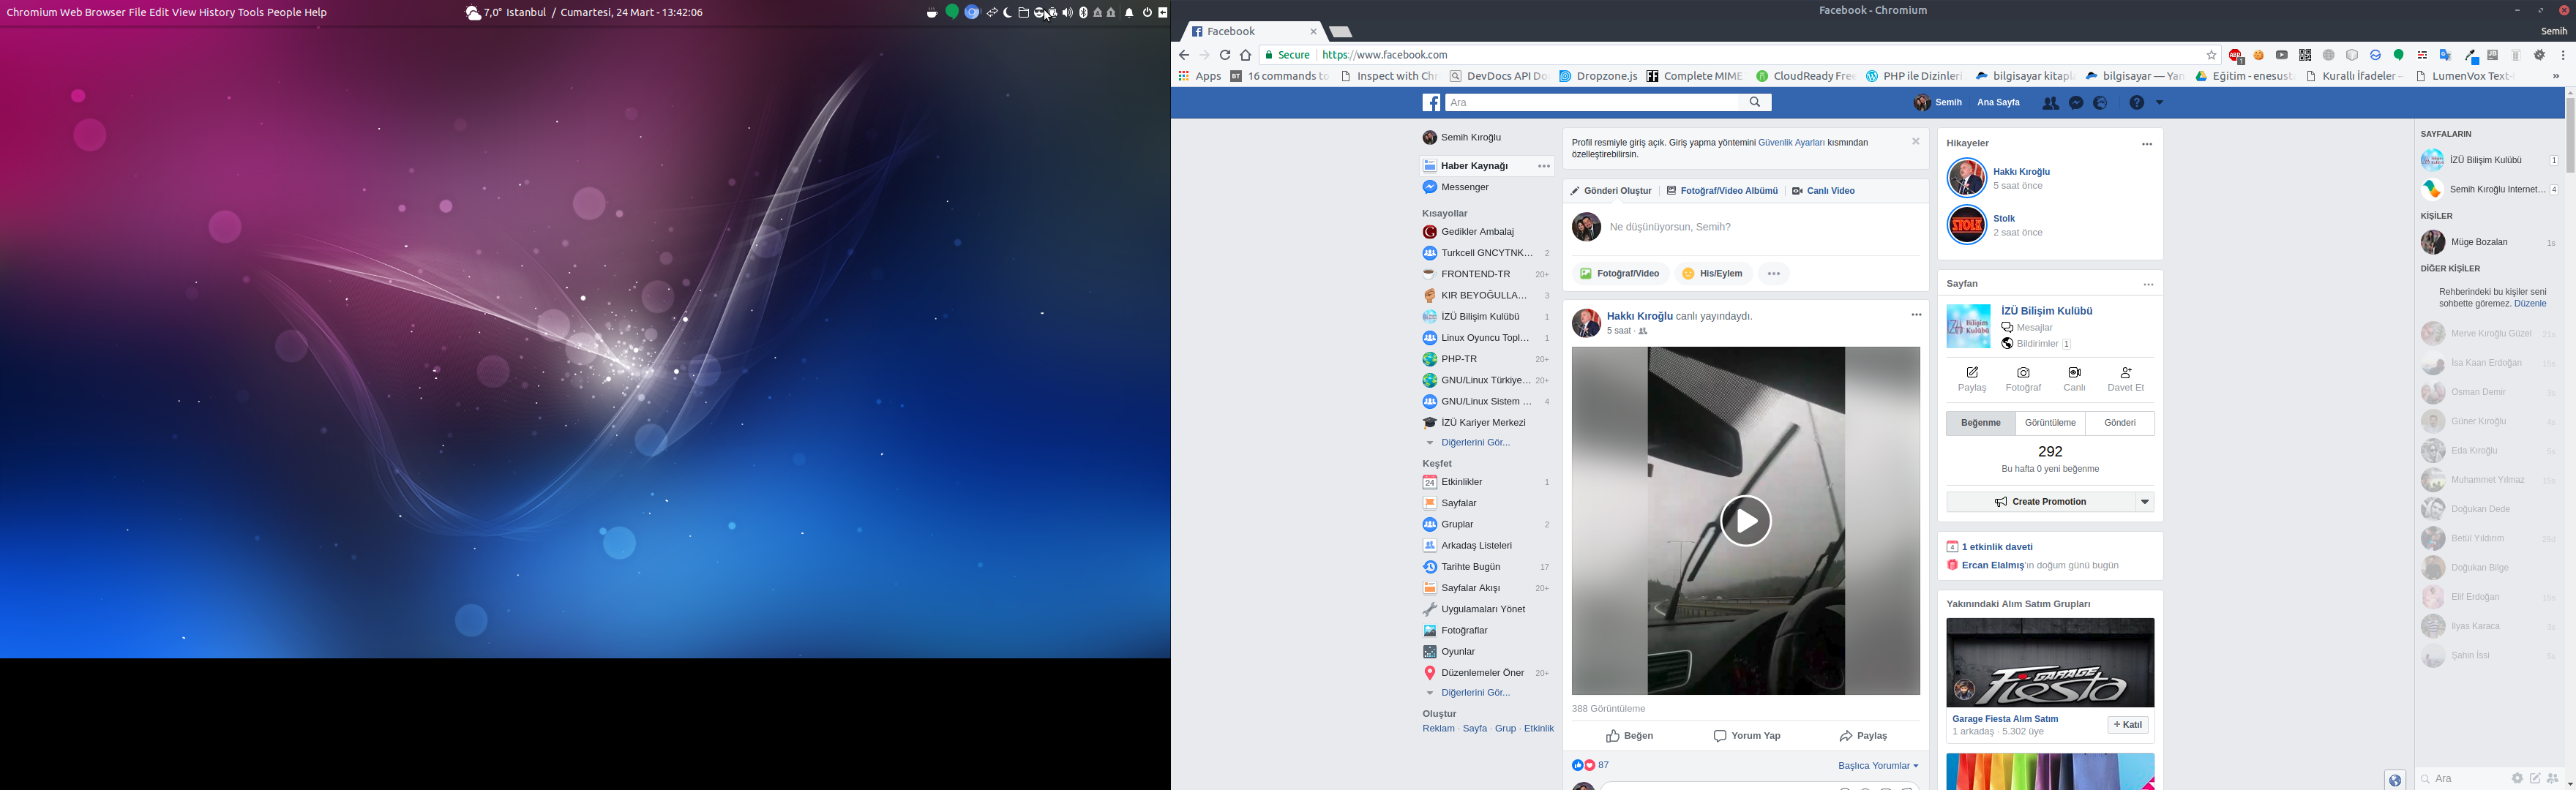The width and height of the screenshot is (2576, 790).
Task: Play the Hakkı Kıroğlu live video
Action: point(1745,521)
